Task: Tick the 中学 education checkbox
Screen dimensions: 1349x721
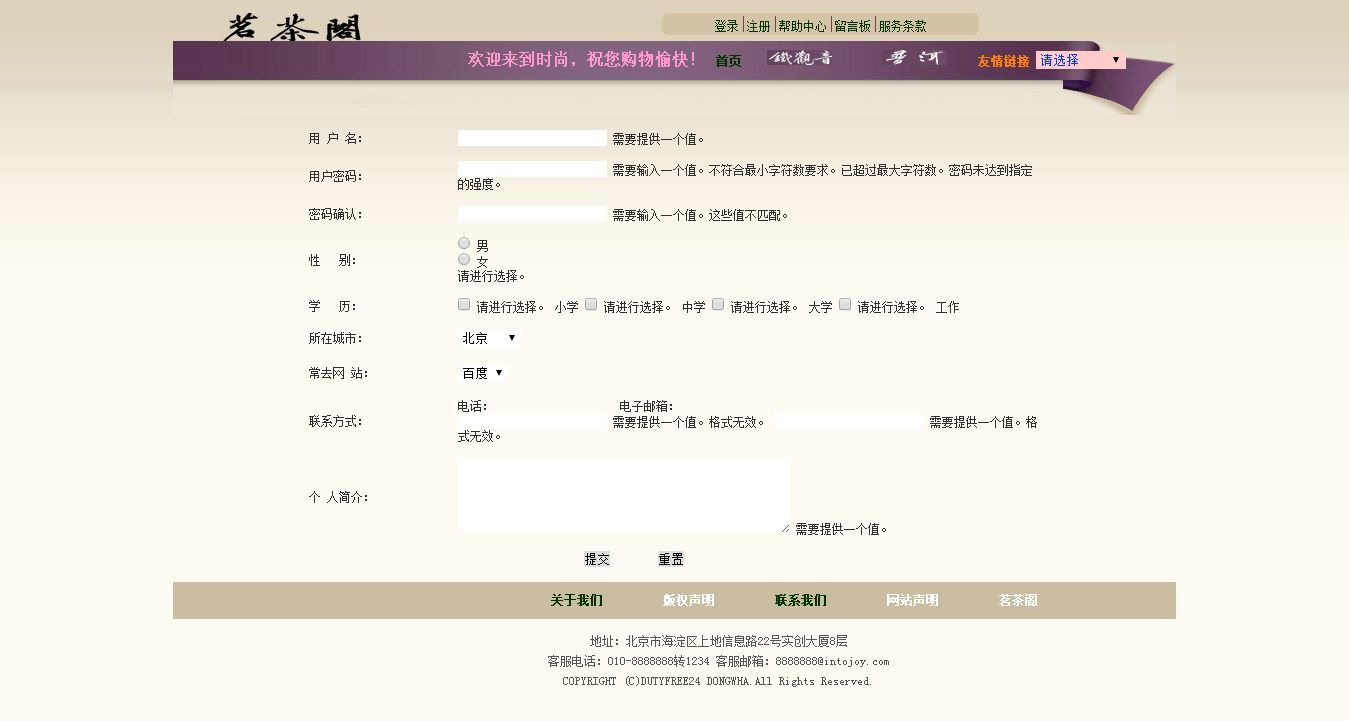Action: 591,304
